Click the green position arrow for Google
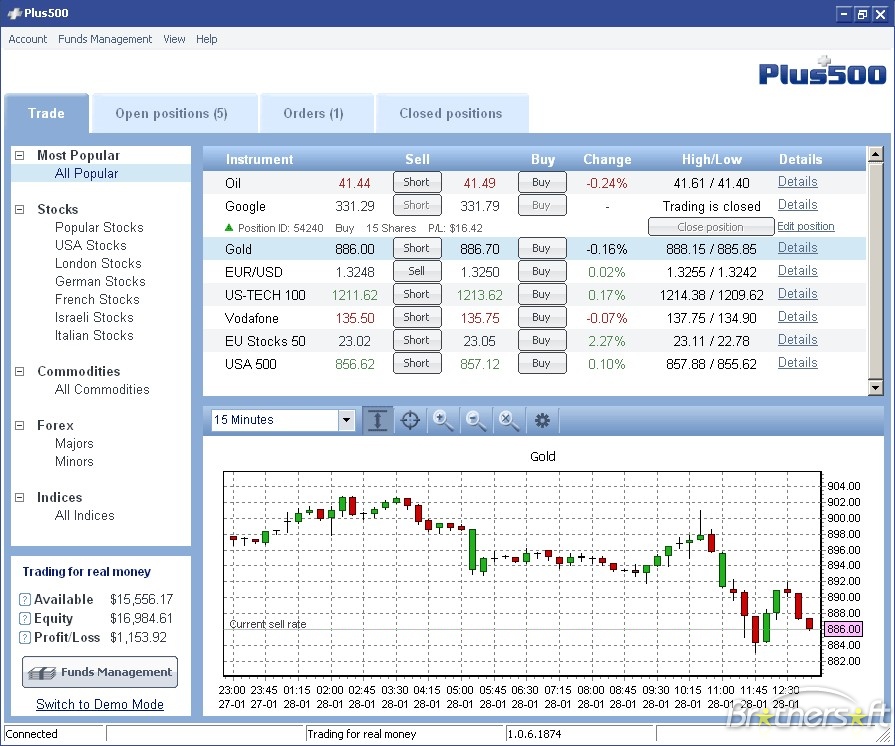Screen dimensions: 895x746 (x=229, y=227)
